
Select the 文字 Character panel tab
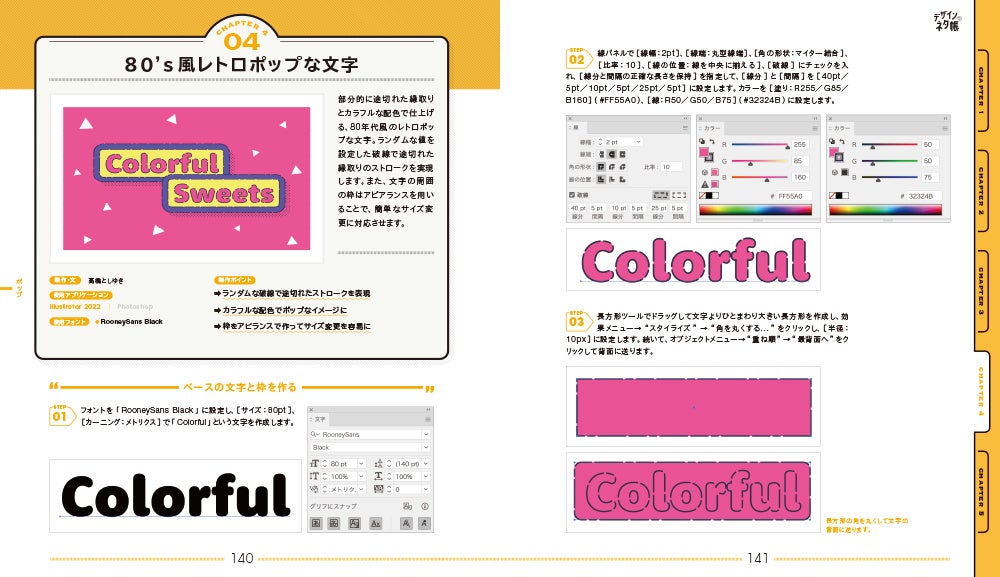point(319,420)
